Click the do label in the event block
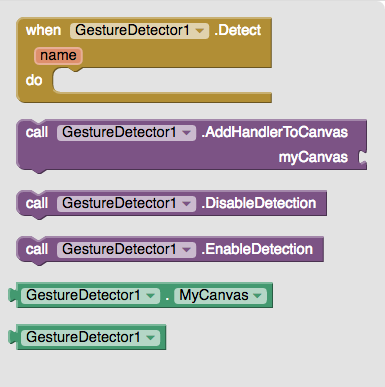This screenshot has height=387, width=385. [x=34, y=80]
